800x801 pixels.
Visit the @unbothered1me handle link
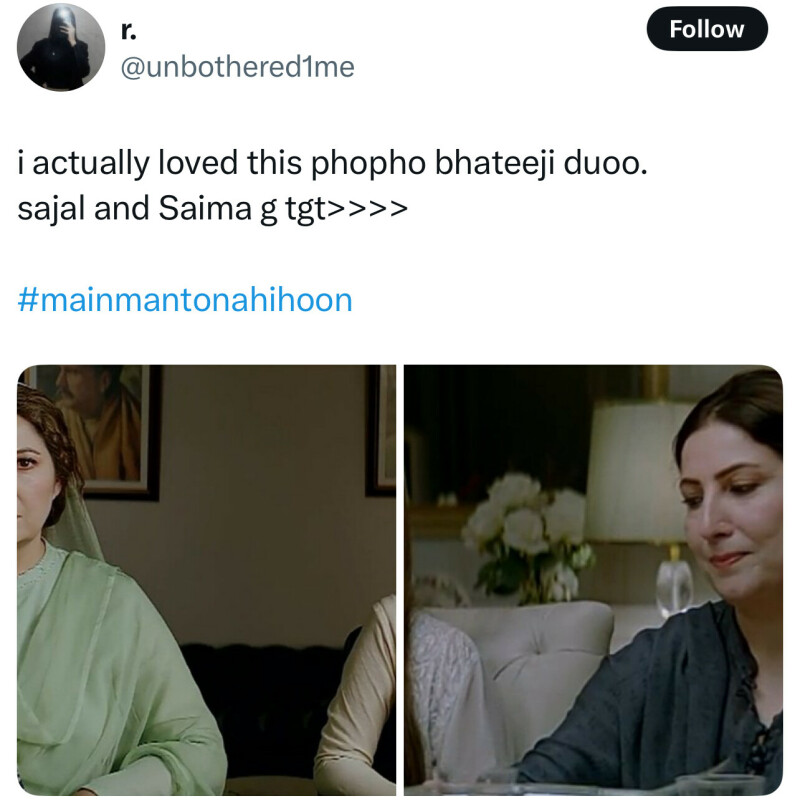[238, 67]
